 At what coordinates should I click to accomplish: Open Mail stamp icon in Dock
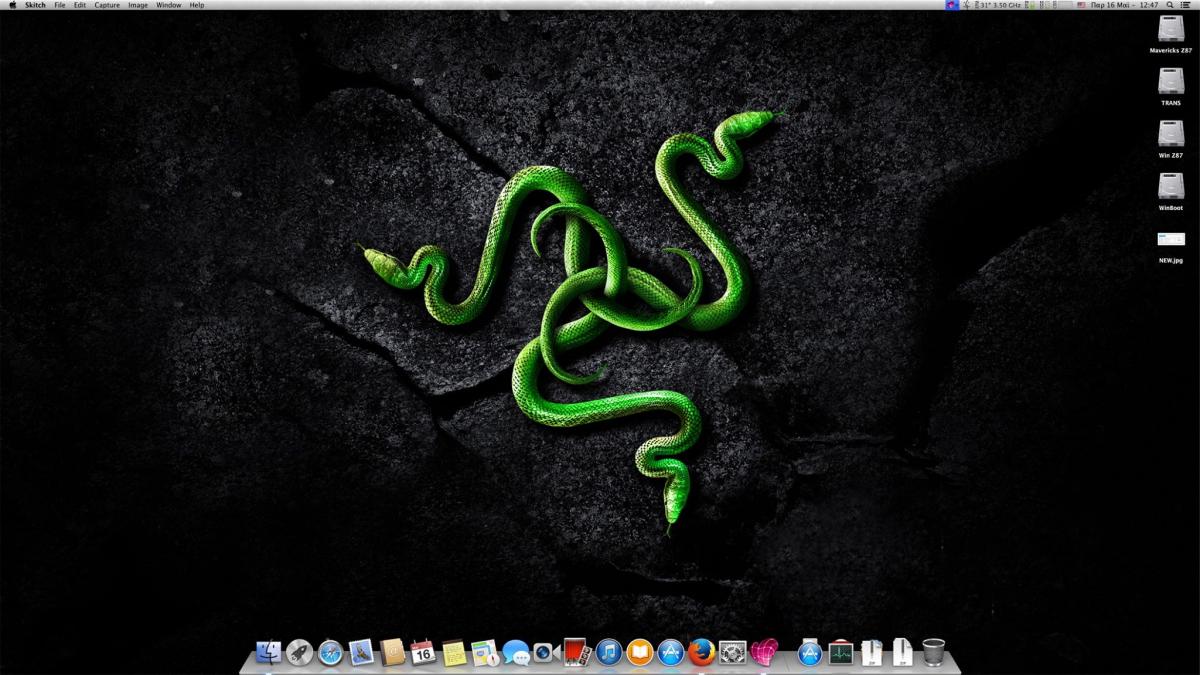[x=361, y=653]
